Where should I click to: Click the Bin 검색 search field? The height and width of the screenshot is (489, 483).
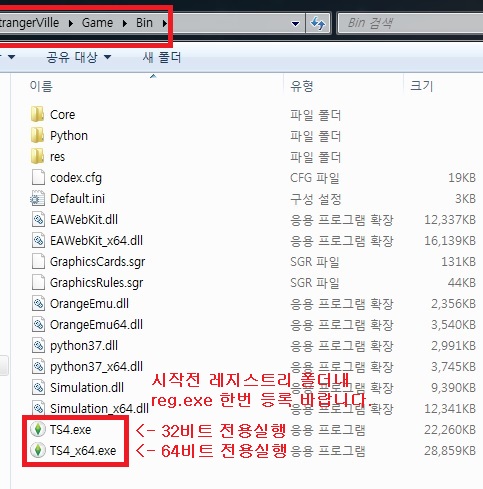click(x=411, y=23)
